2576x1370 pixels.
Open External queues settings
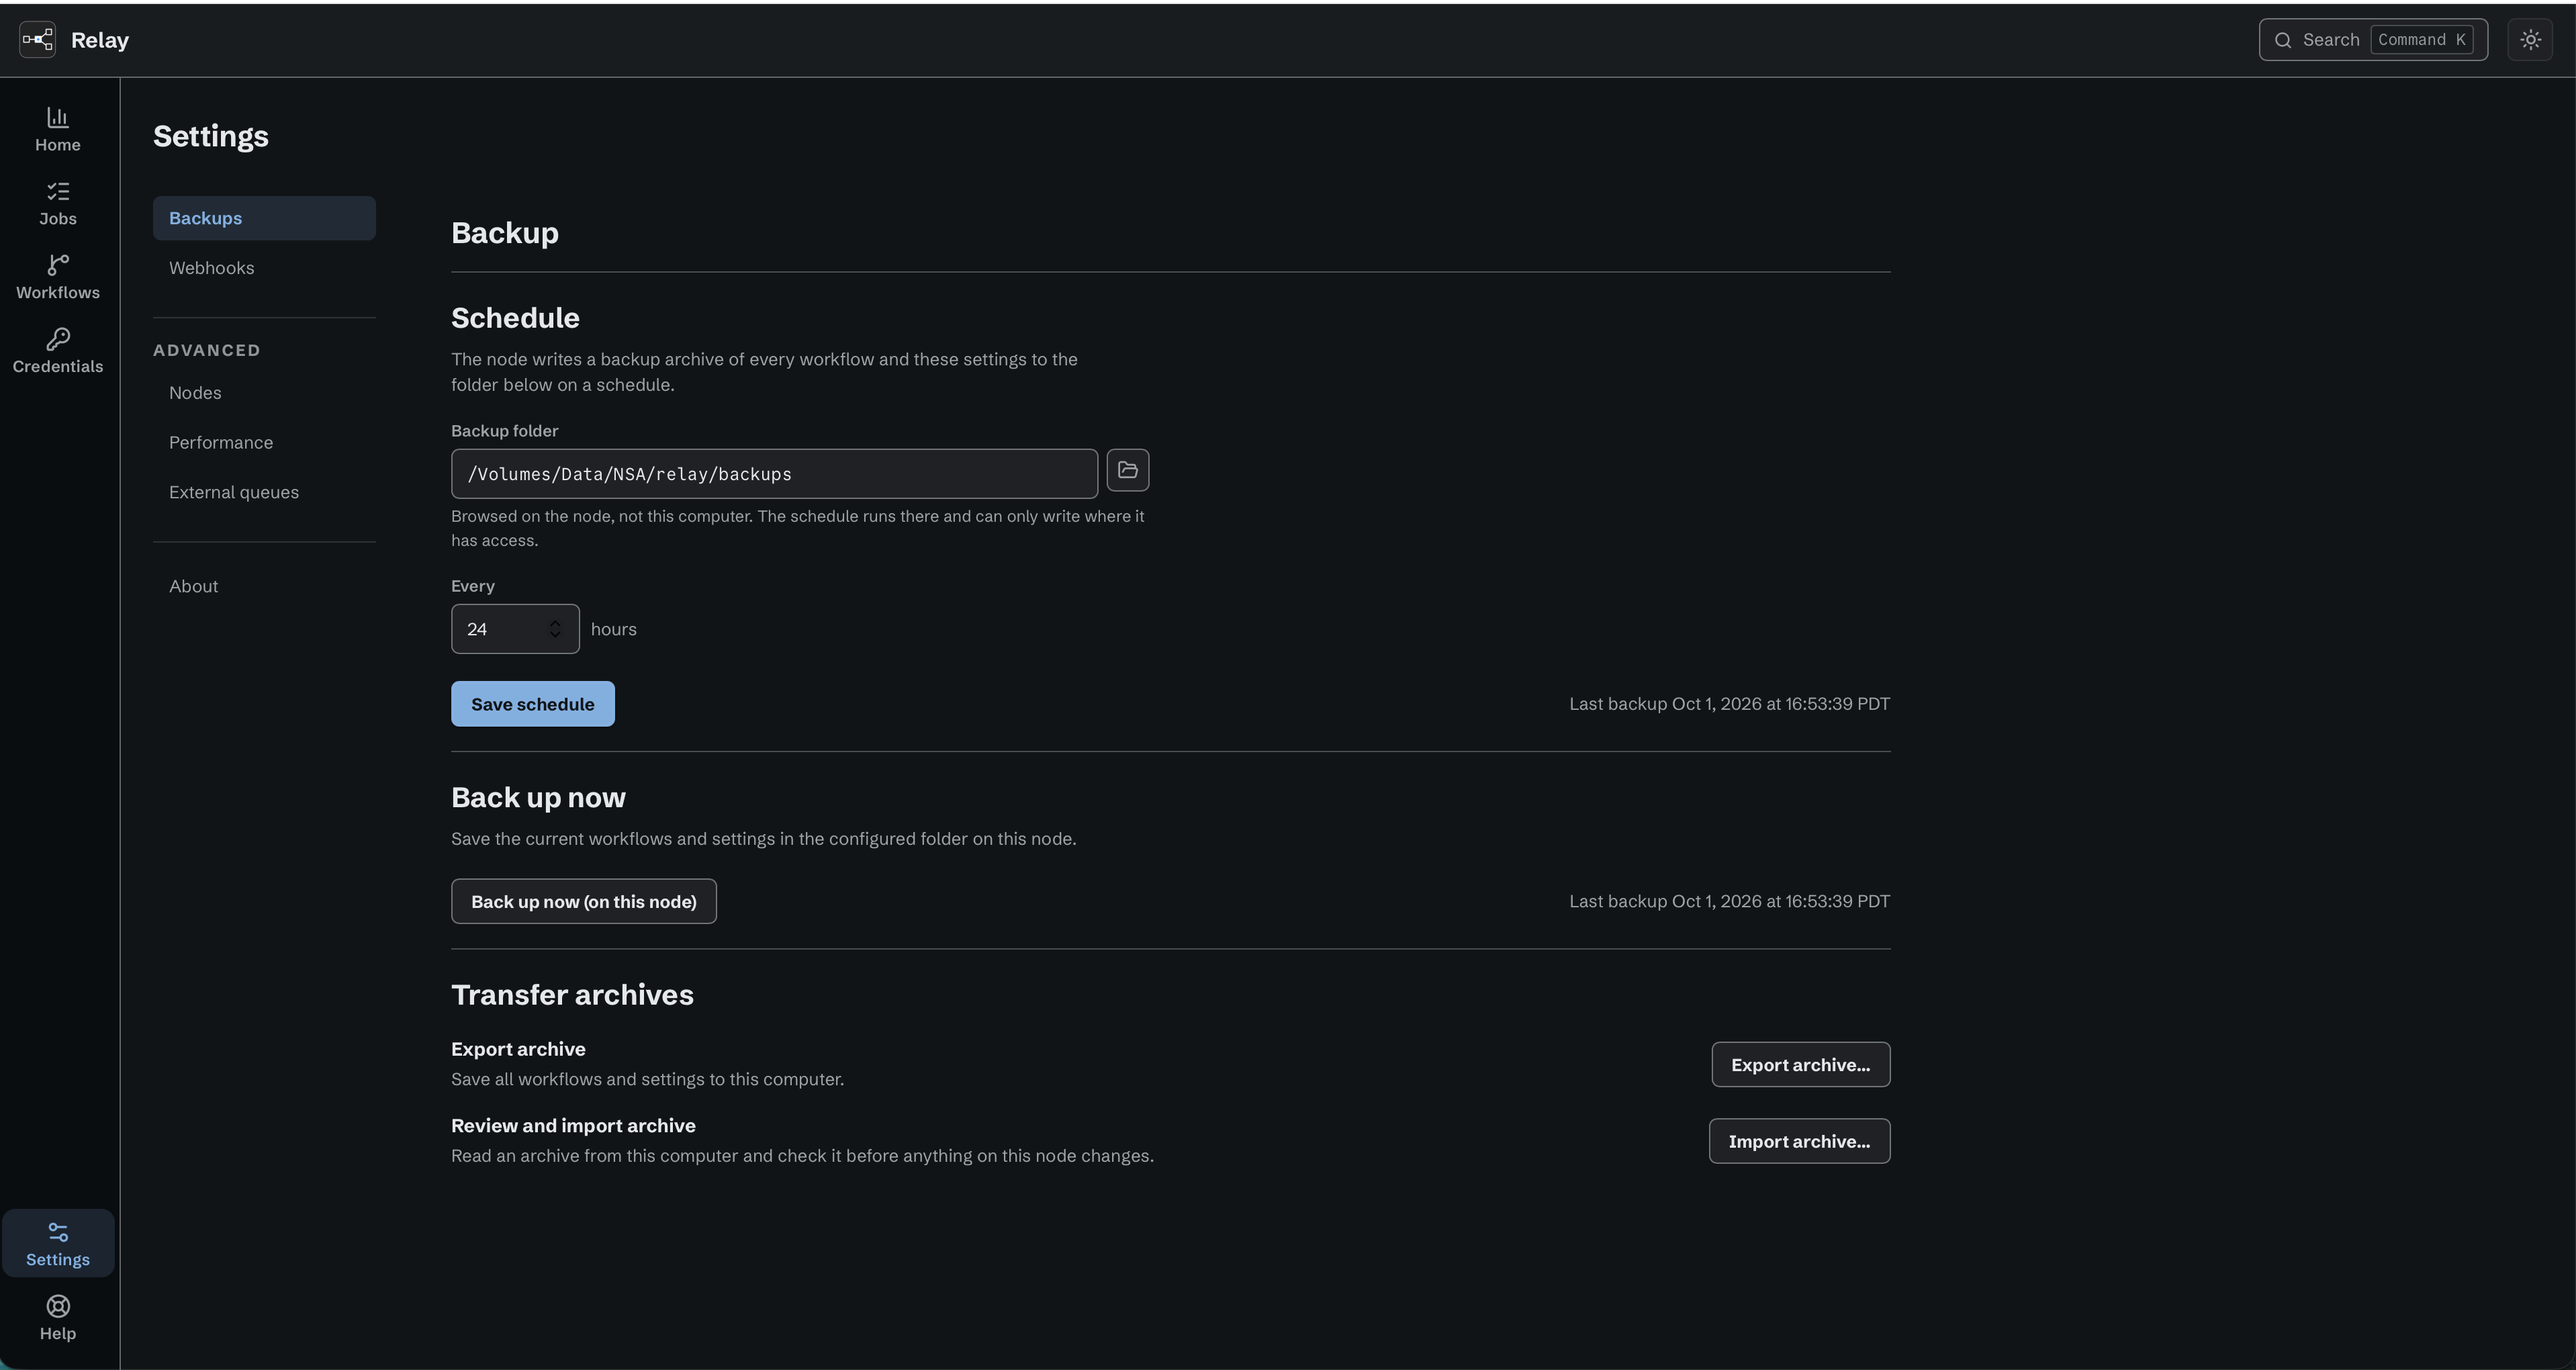pyautogui.click(x=264, y=492)
